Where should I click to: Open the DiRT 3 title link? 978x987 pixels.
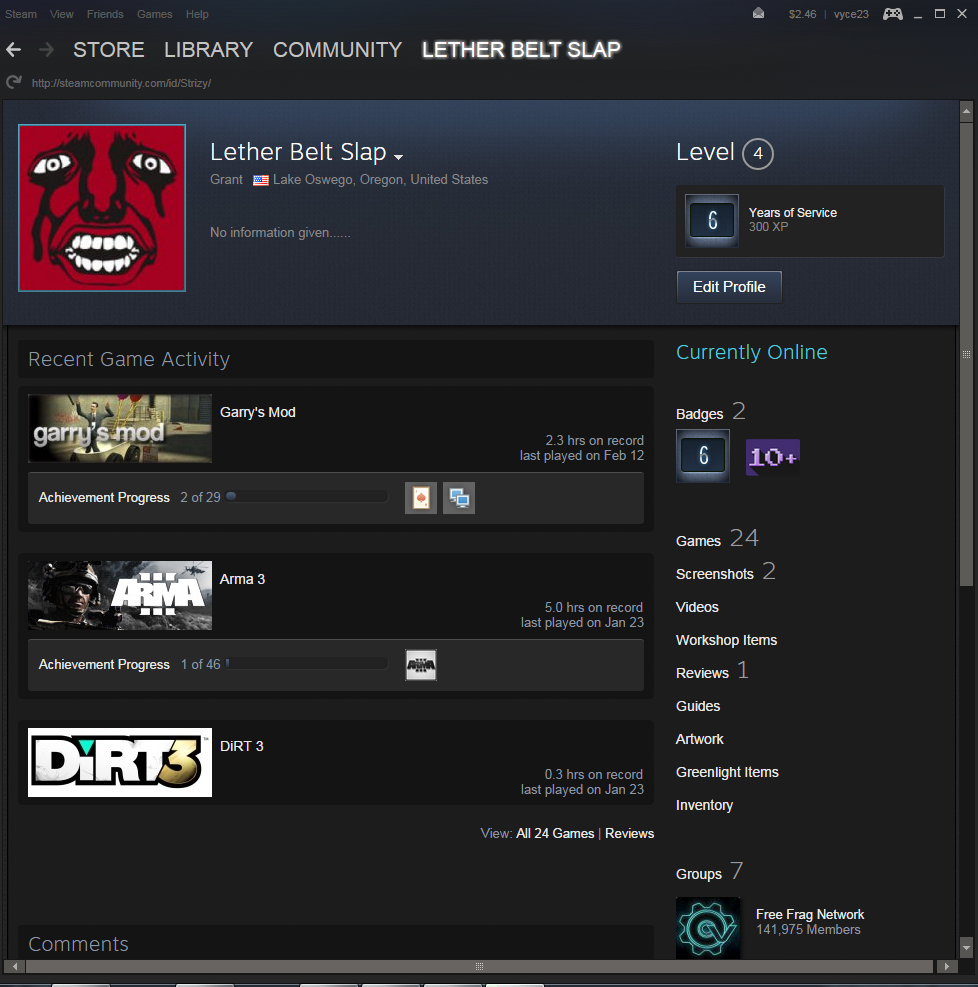coord(242,746)
